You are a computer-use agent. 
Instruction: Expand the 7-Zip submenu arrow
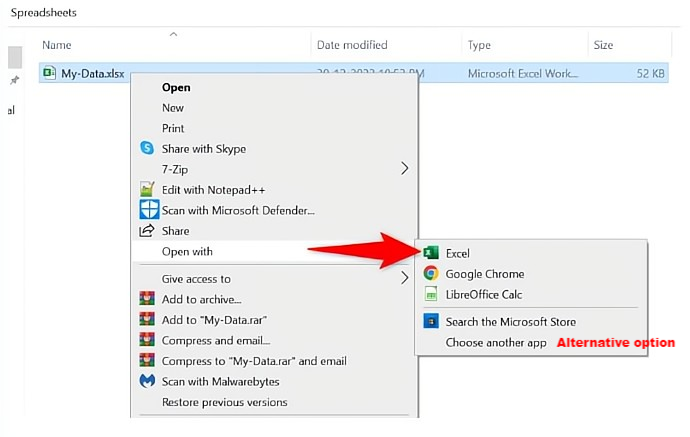click(x=405, y=169)
